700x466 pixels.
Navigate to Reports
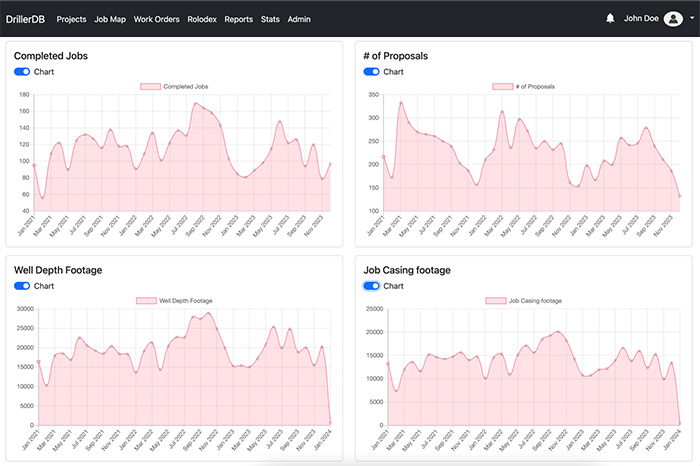point(239,19)
